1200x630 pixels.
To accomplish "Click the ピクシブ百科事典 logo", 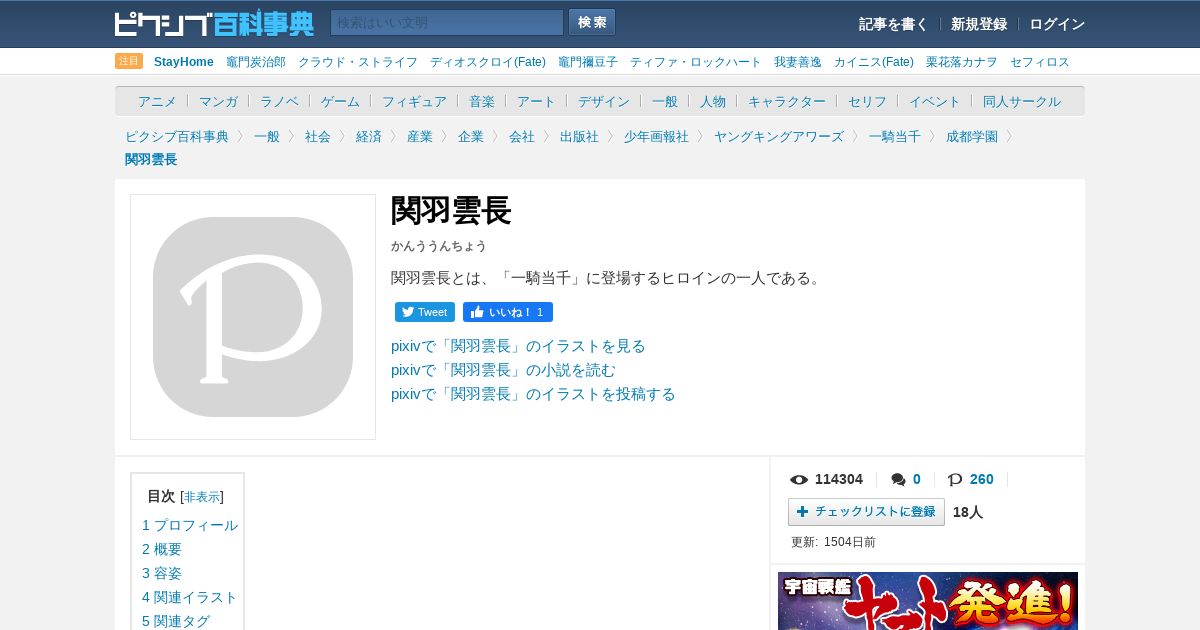I will (214, 23).
